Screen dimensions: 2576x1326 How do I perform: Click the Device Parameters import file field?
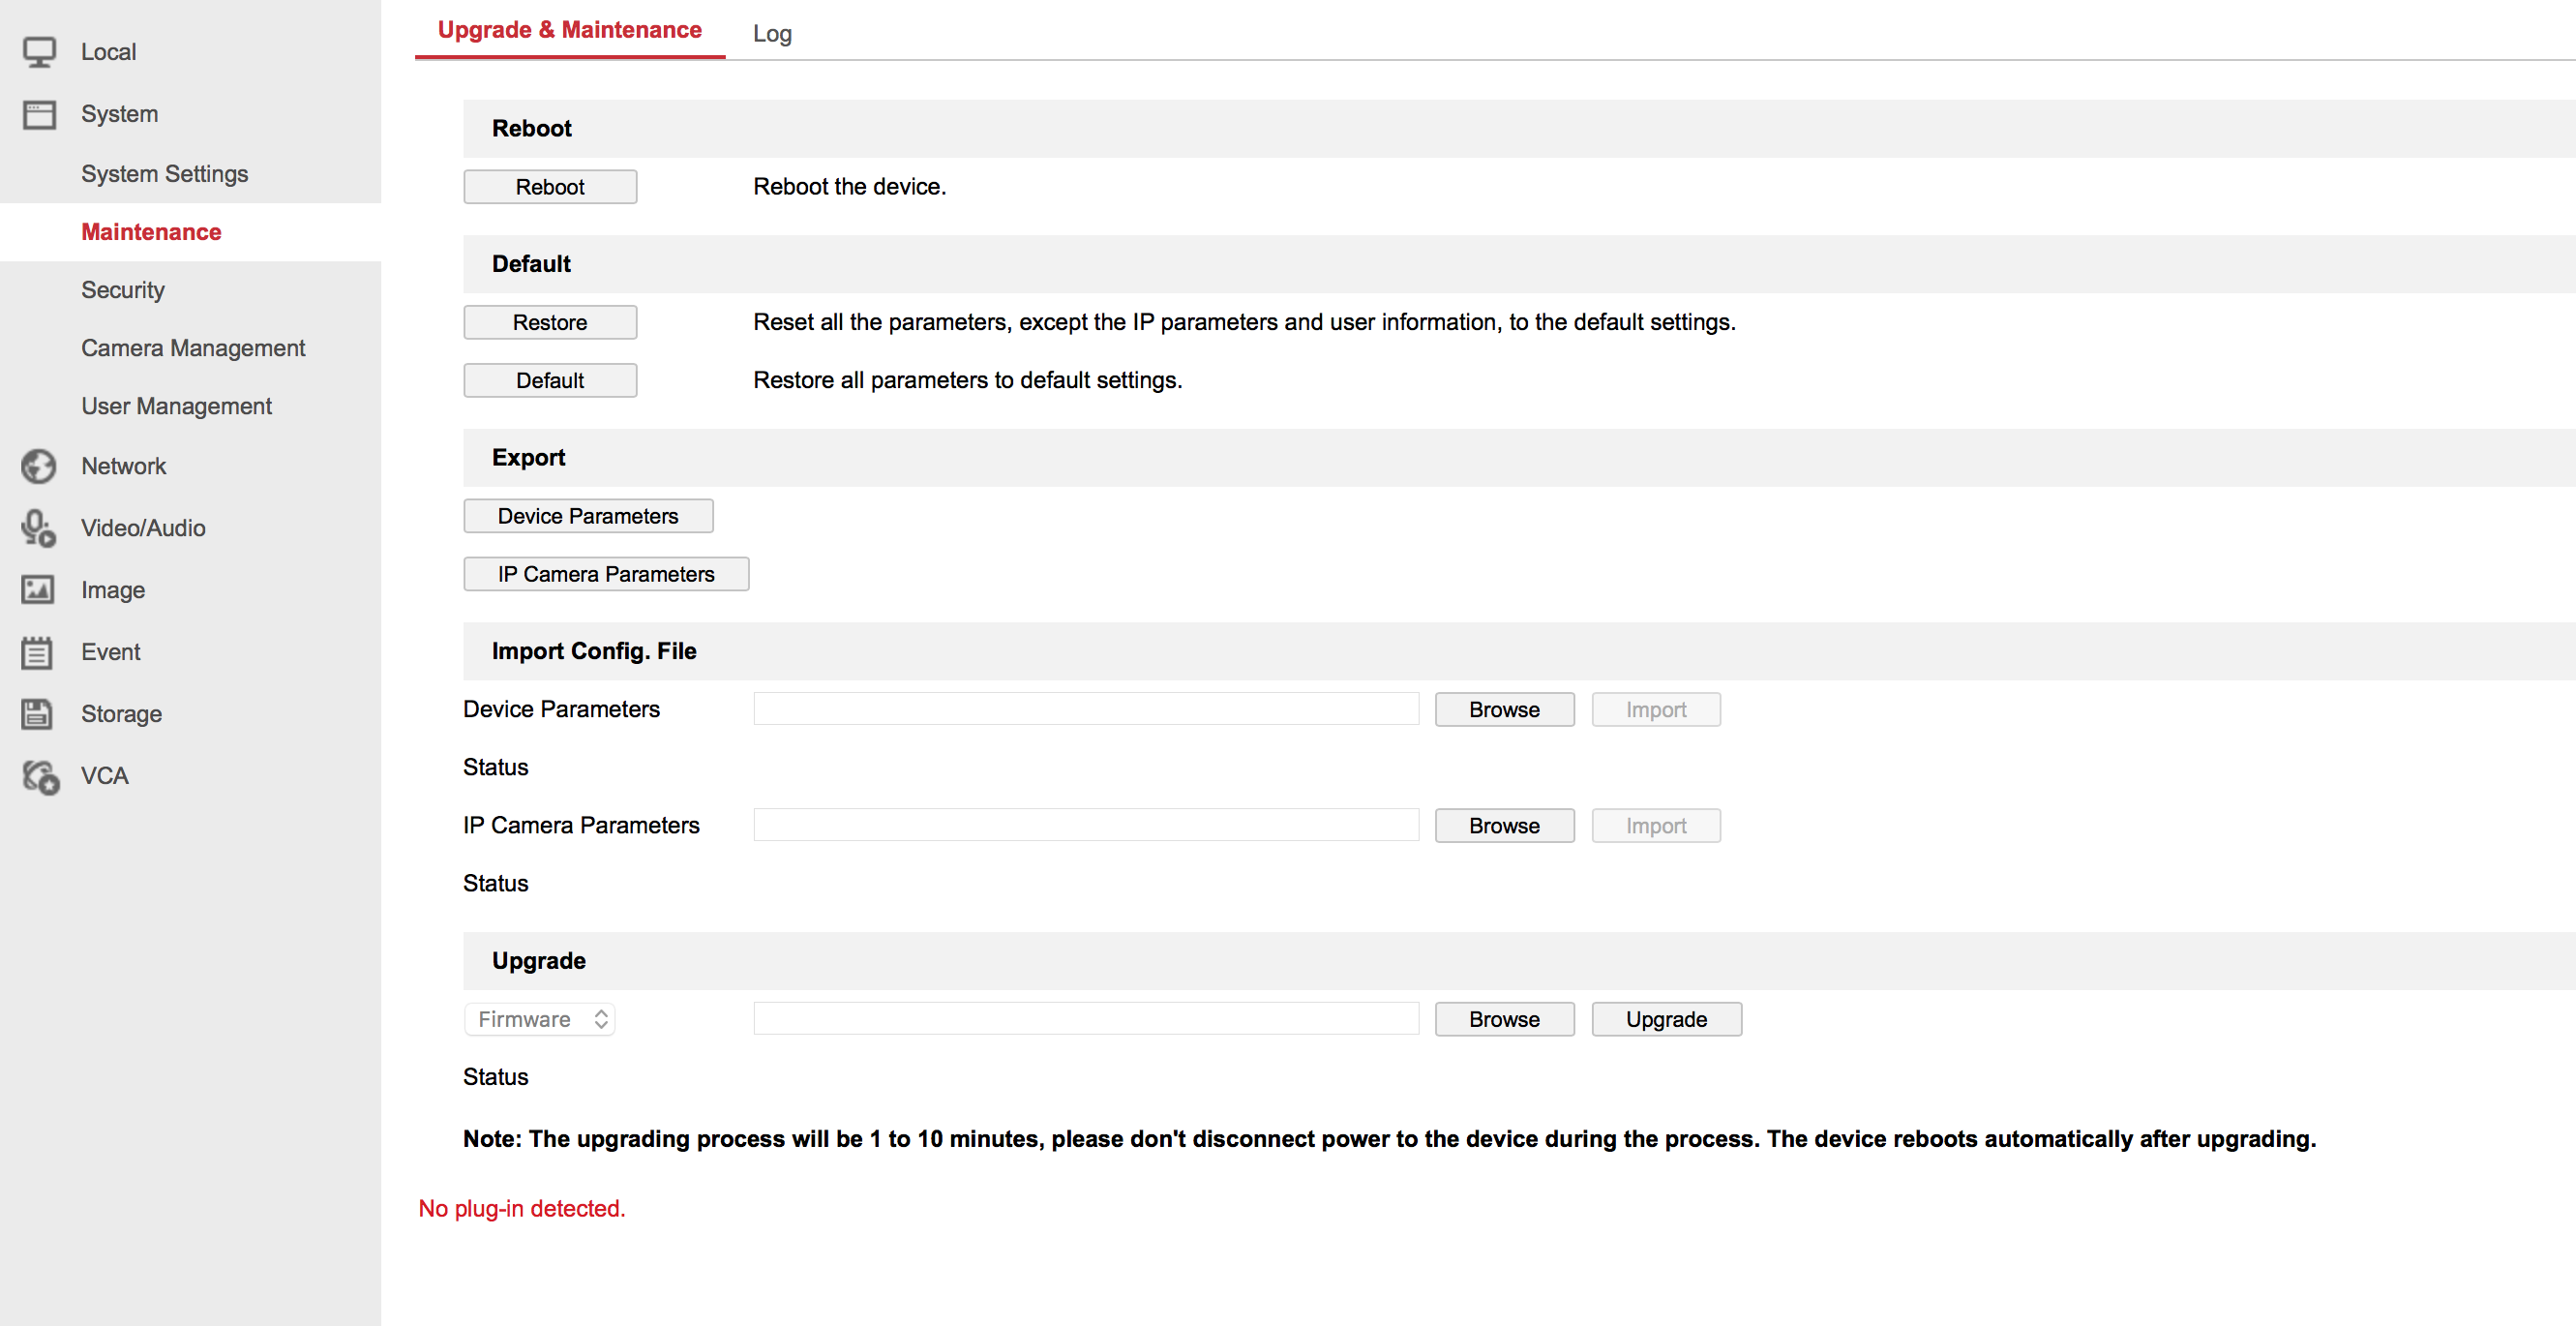1086,709
